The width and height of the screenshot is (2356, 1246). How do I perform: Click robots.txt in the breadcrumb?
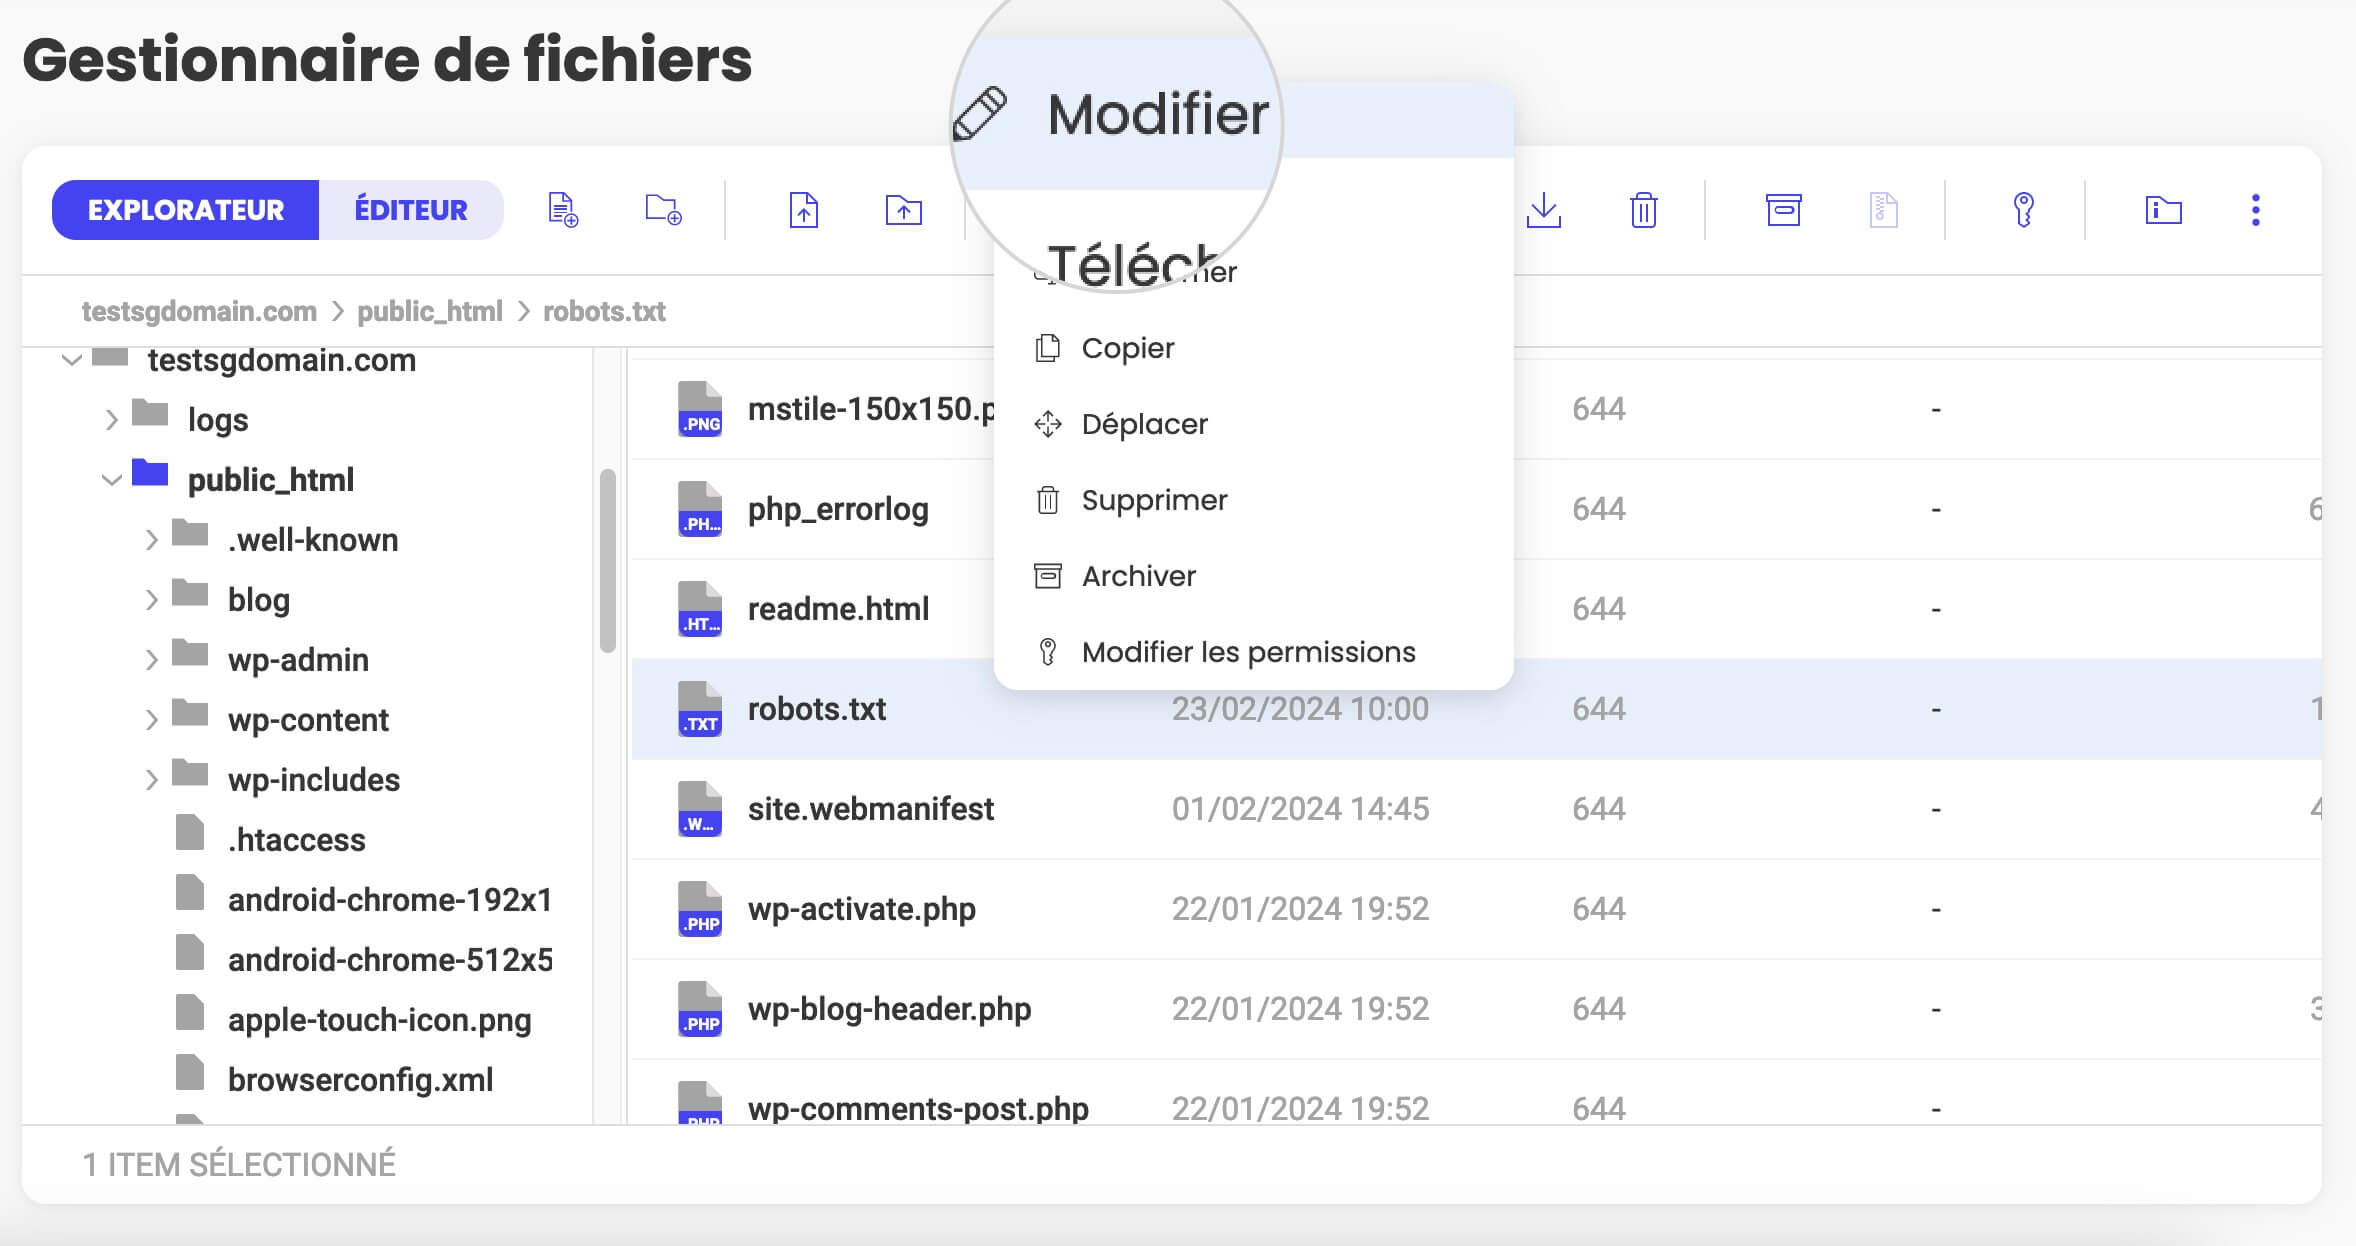(604, 311)
